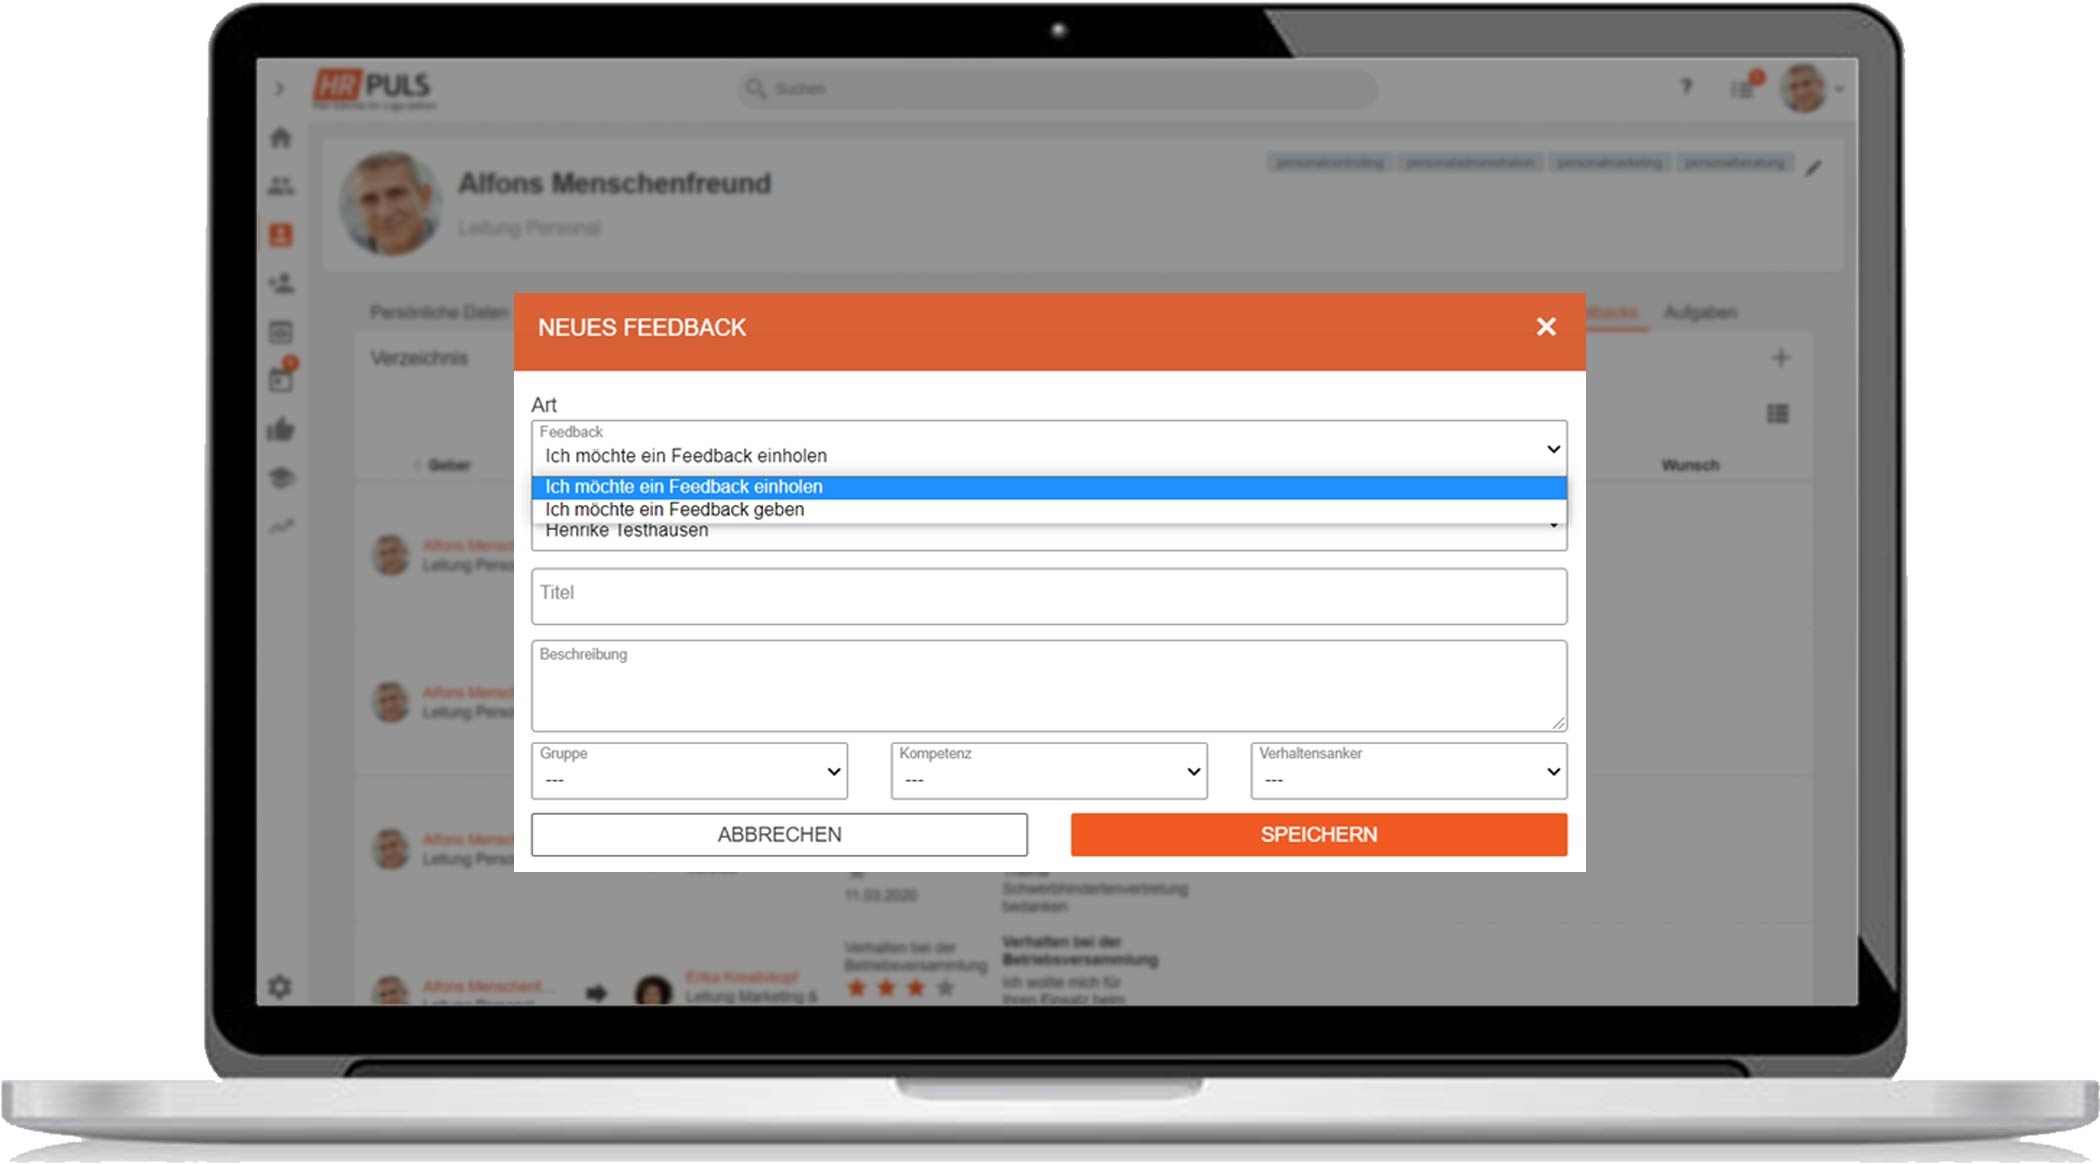Viewport: 2100px width, 1164px height.
Task: Select 'Ich möchte ein Feedback geben' option
Action: click(x=674, y=510)
